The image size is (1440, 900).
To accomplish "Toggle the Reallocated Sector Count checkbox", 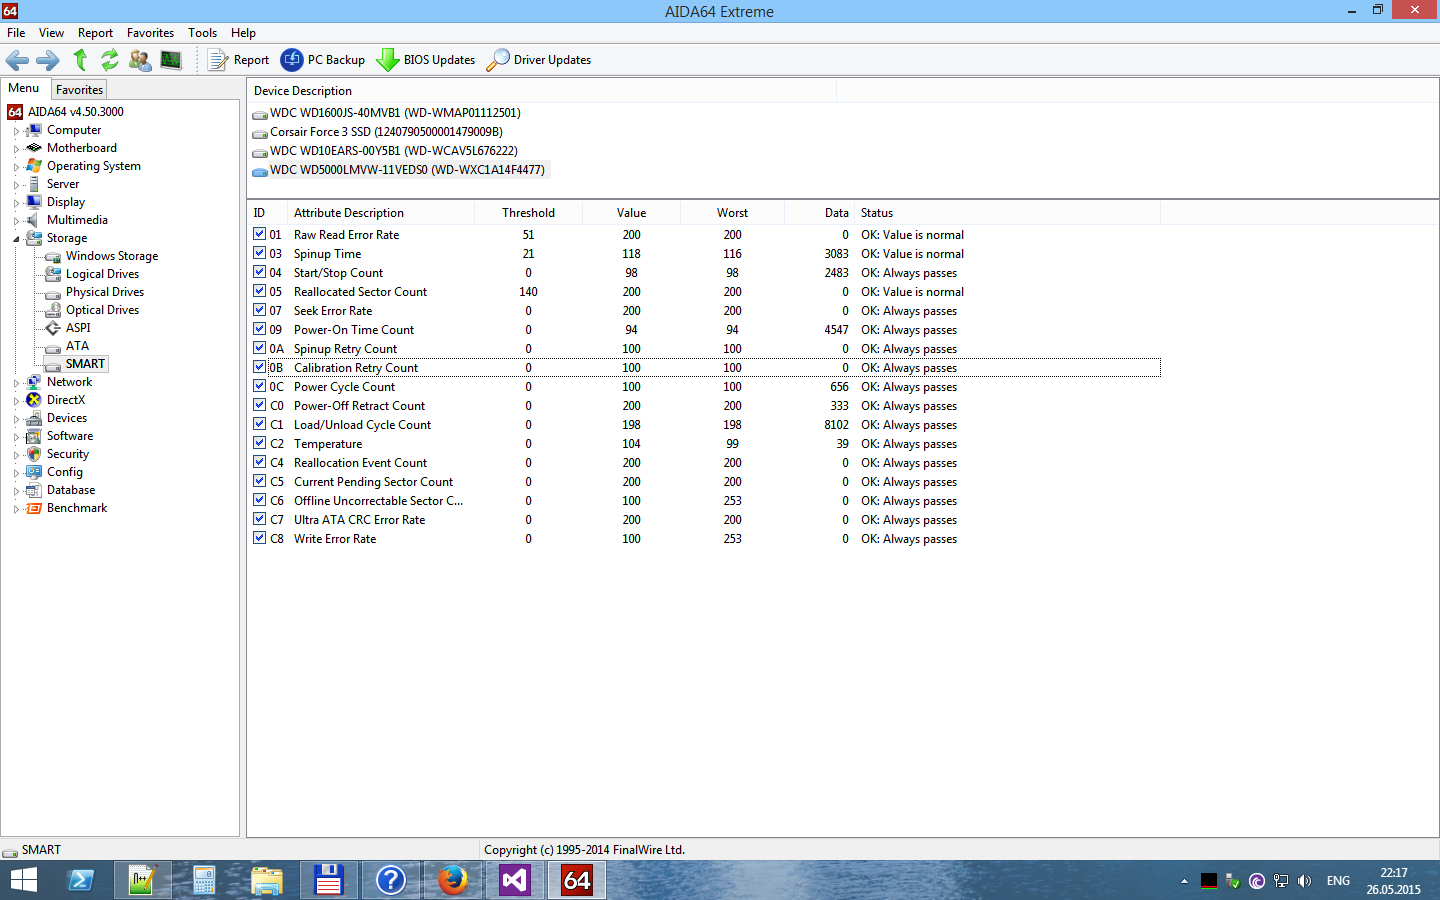I will [259, 291].
